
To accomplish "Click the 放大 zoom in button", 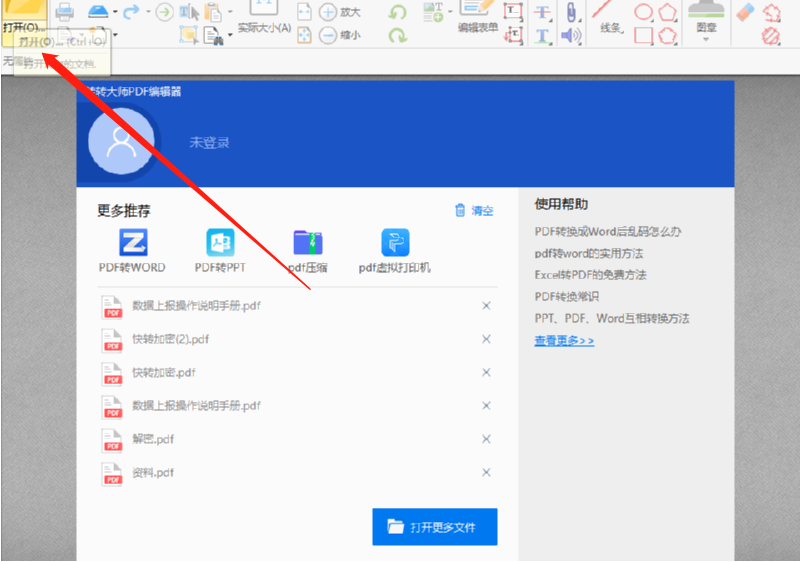I will click(340, 12).
